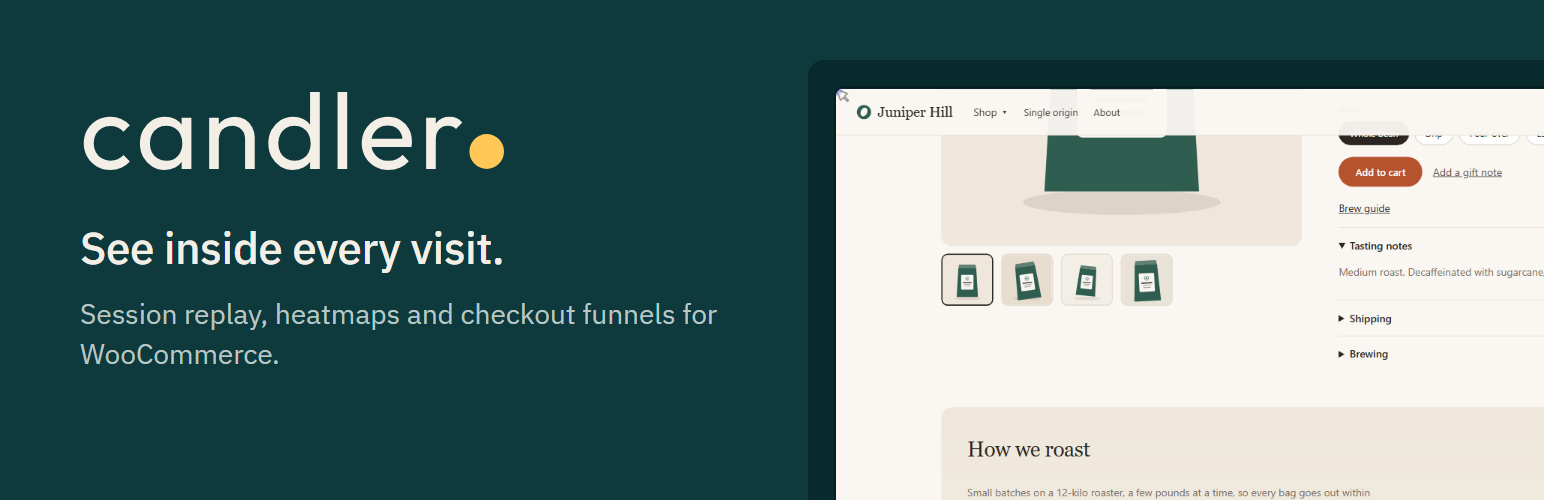Click the Juniper Hill leaf logo icon
This screenshot has width=1544, height=500.
(x=864, y=112)
